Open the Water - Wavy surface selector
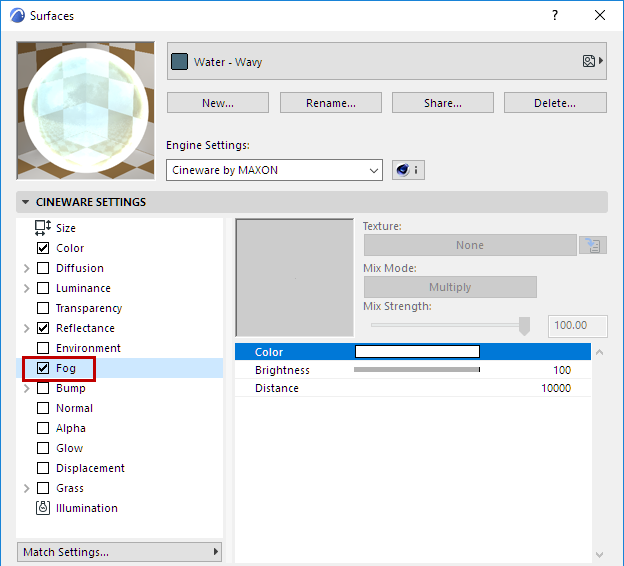Viewport: 624px width, 566px height. pos(387,61)
